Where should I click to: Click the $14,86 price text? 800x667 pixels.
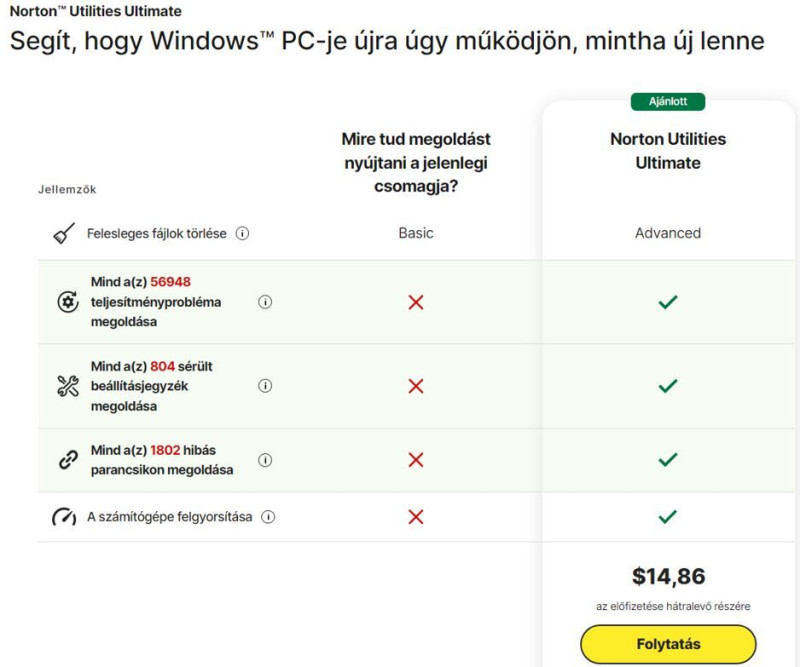(668, 576)
